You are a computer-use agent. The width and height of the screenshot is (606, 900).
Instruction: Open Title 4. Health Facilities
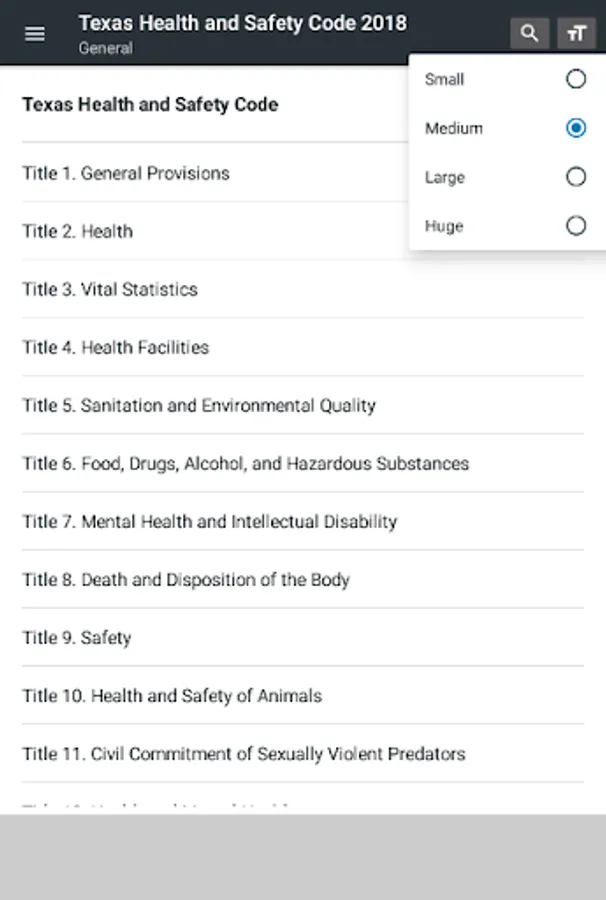(116, 347)
